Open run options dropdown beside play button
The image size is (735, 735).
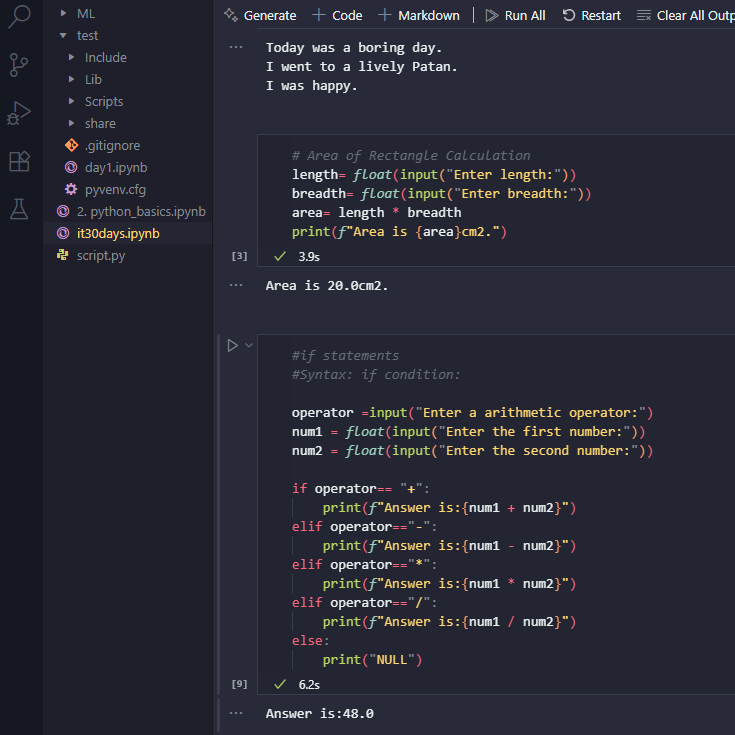(x=249, y=345)
